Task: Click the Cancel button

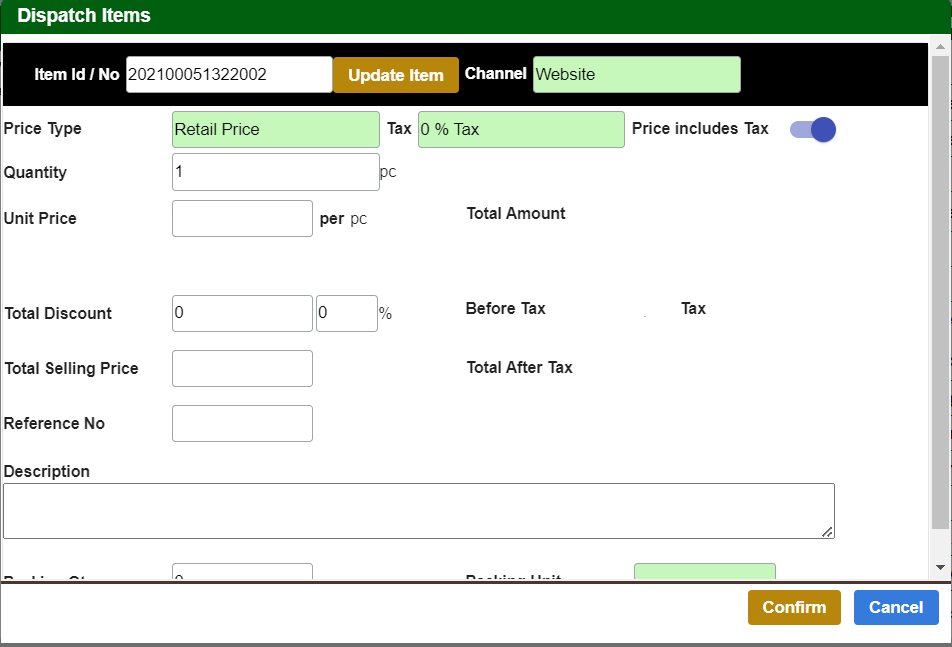Action: 895,607
